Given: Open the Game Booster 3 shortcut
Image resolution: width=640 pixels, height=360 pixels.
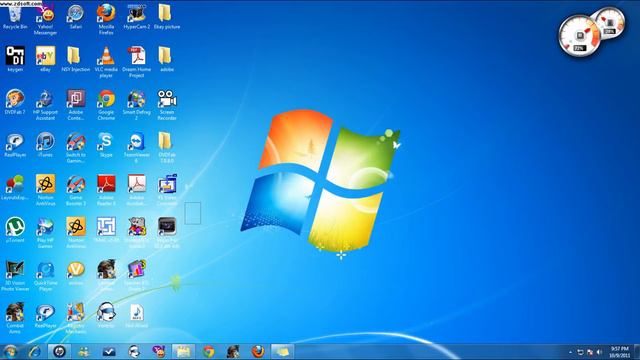Looking at the screenshot, I should 76,190.
